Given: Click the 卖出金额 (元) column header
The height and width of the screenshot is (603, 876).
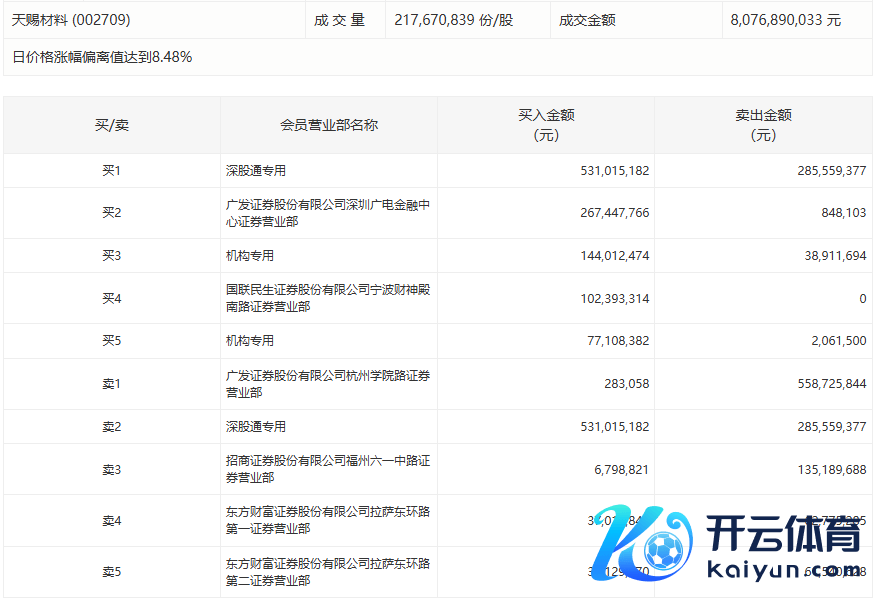Looking at the screenshot, I should click(x=763, y=125).
